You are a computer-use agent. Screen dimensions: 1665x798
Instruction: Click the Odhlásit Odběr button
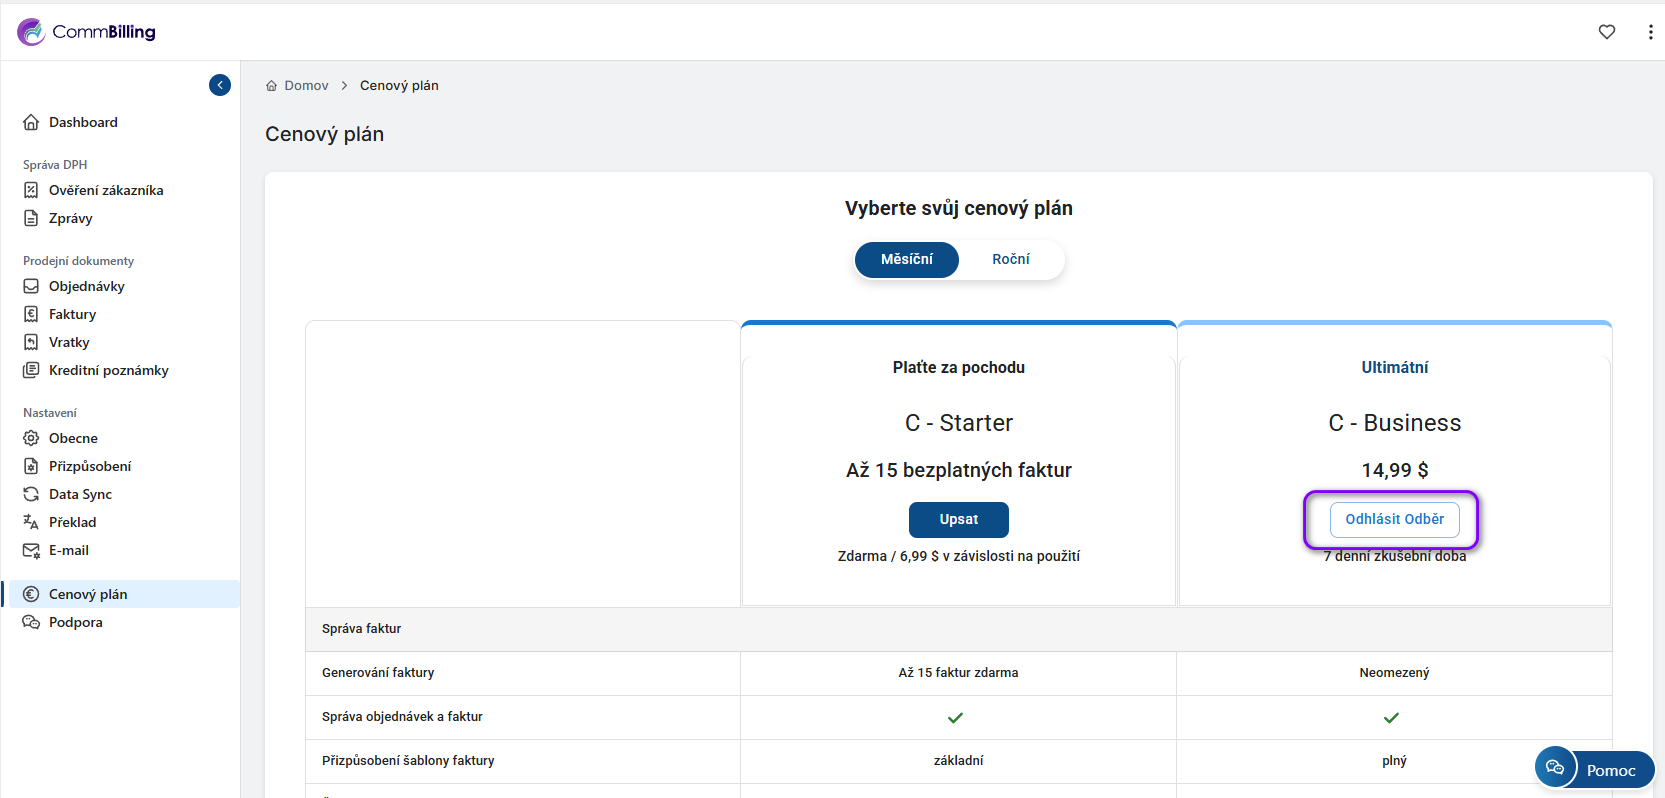1394,519
